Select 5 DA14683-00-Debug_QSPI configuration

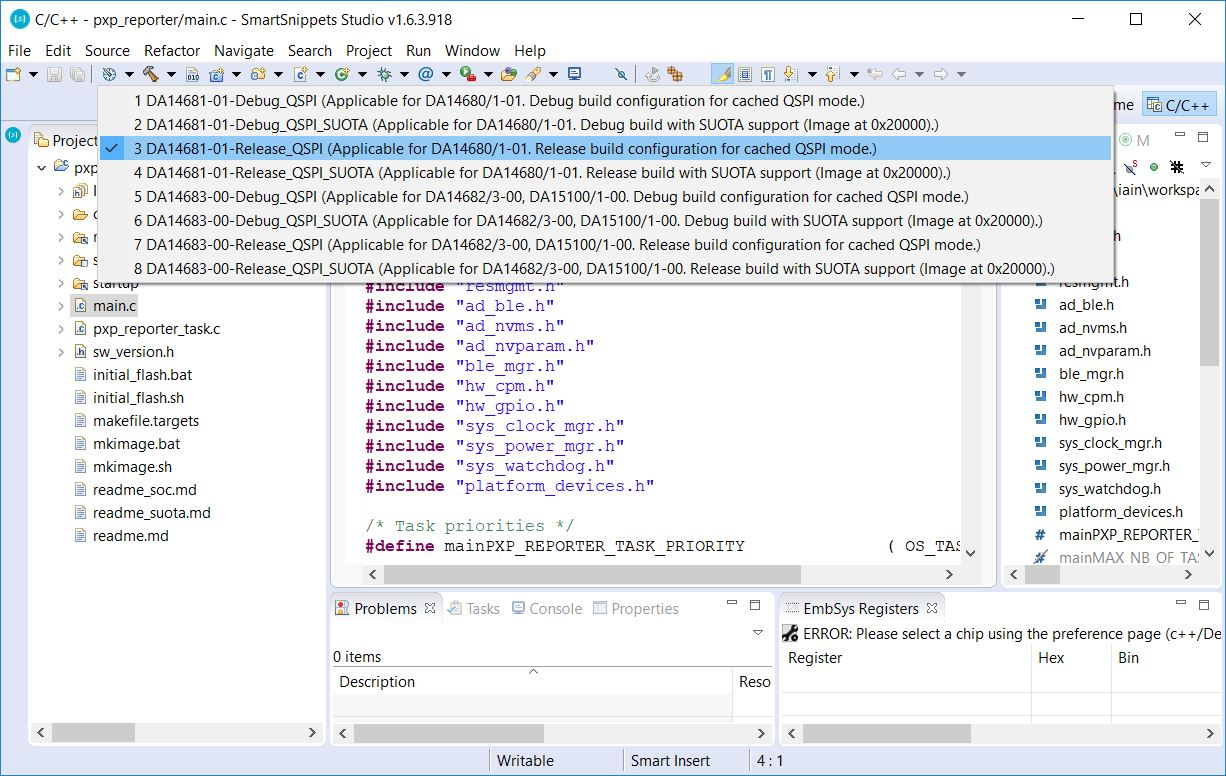point(606,197)
